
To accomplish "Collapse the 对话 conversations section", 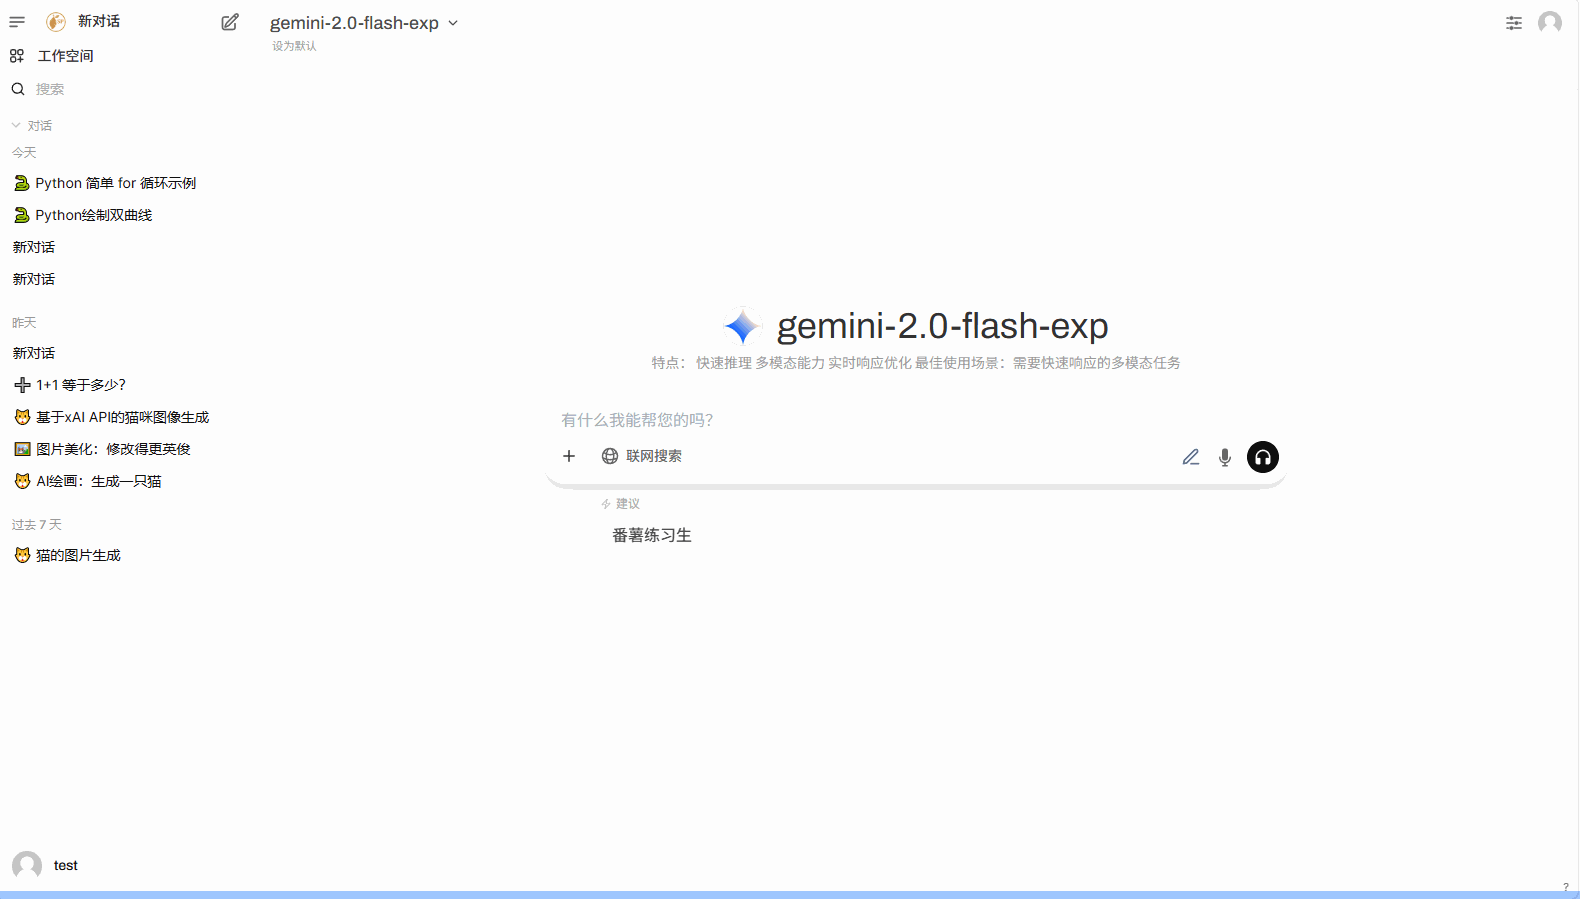I will tap(32, 126).
